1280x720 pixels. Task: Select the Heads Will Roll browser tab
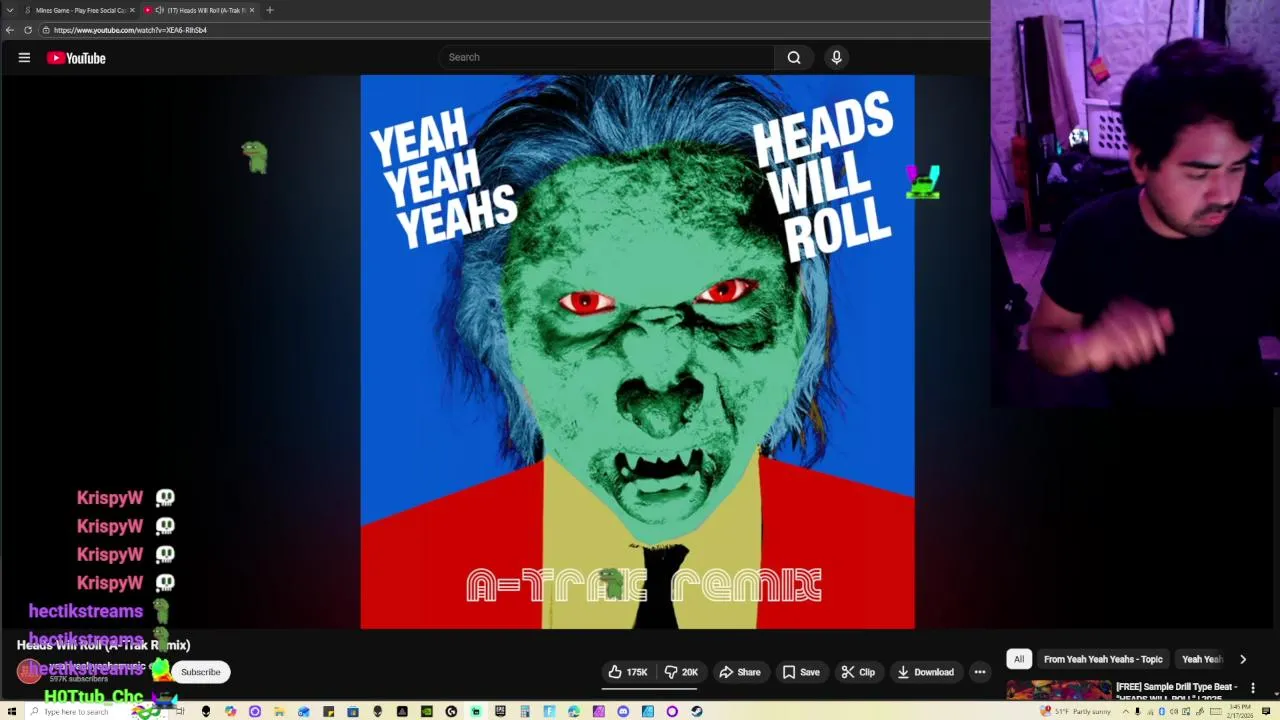click(200, 10)
